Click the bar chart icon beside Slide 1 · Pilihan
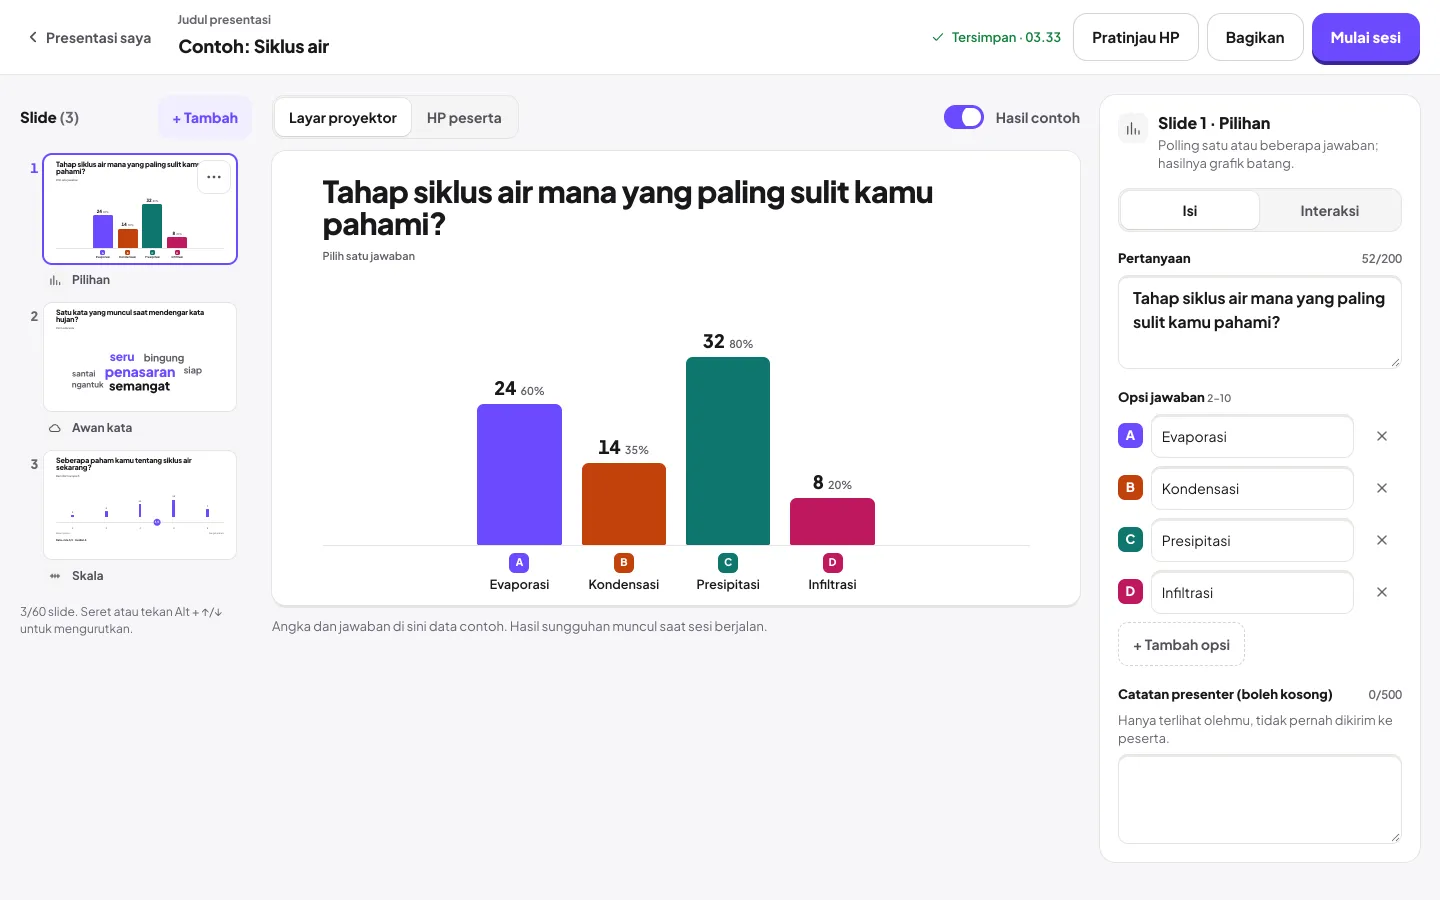This screenshot has height=900, width=1440. click(1133, 129)
